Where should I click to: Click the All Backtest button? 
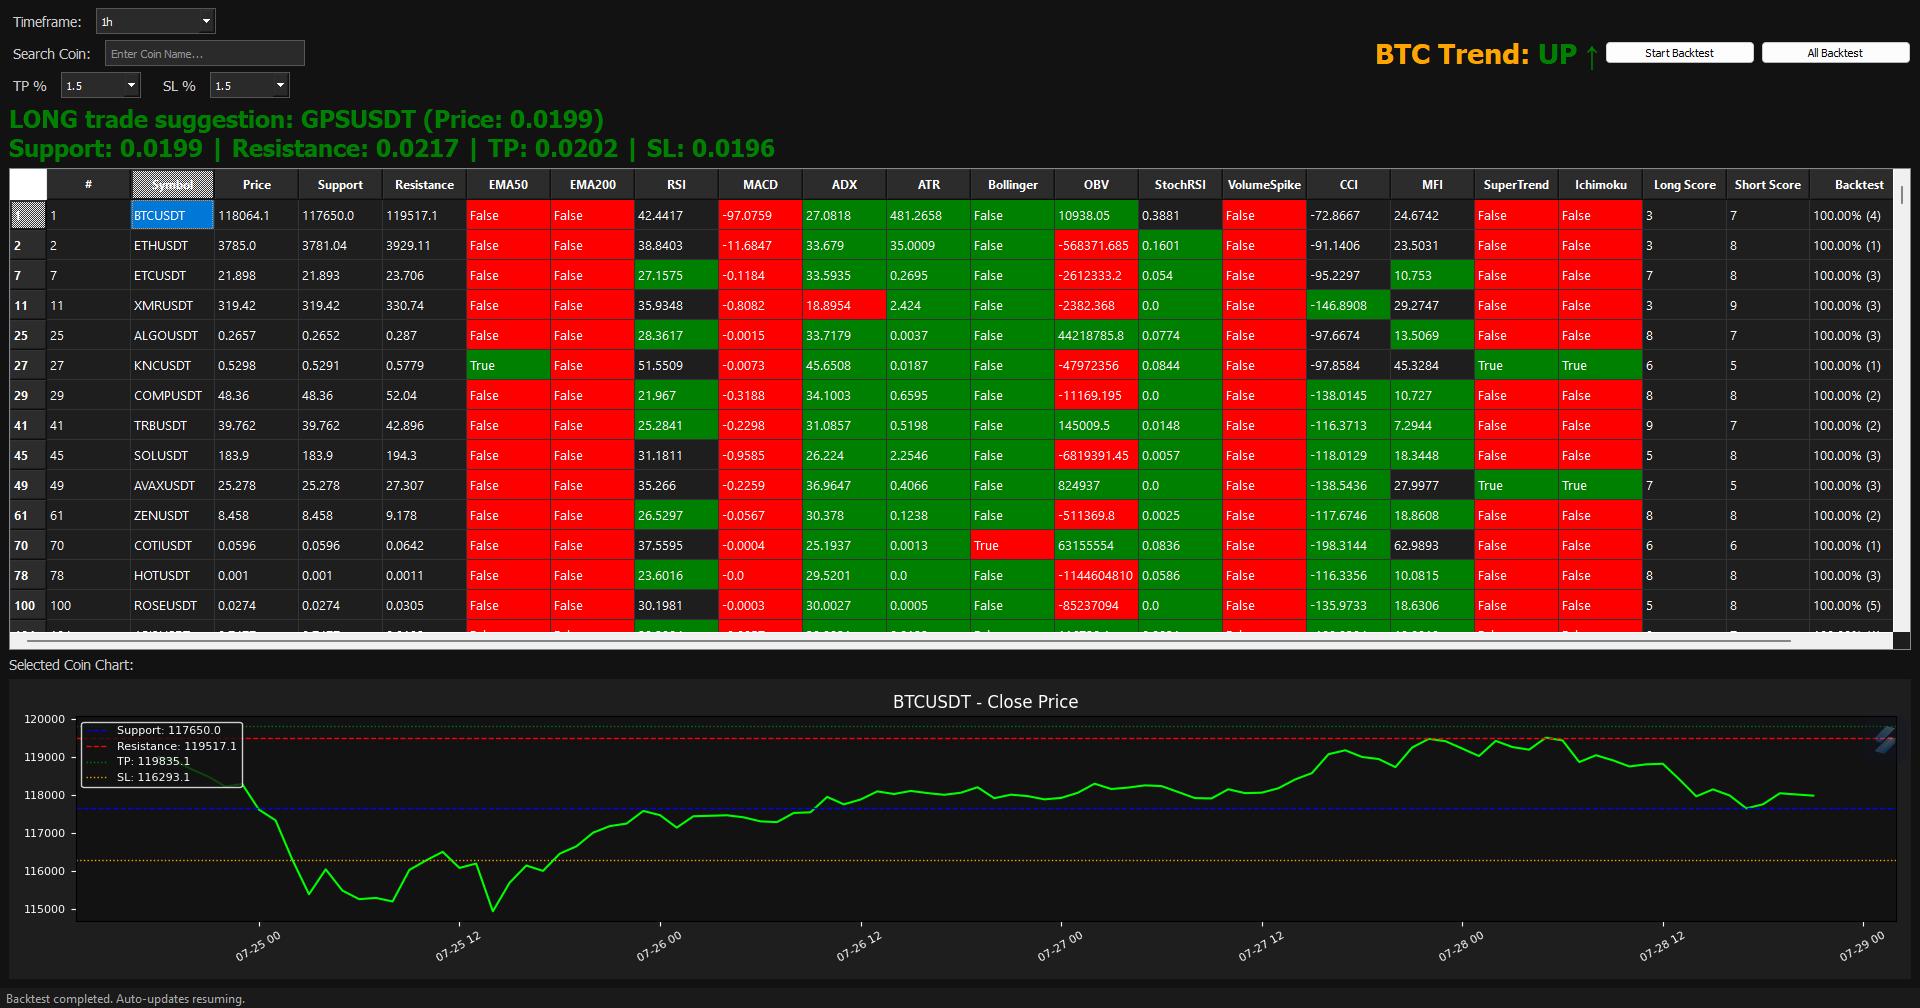1835,52
